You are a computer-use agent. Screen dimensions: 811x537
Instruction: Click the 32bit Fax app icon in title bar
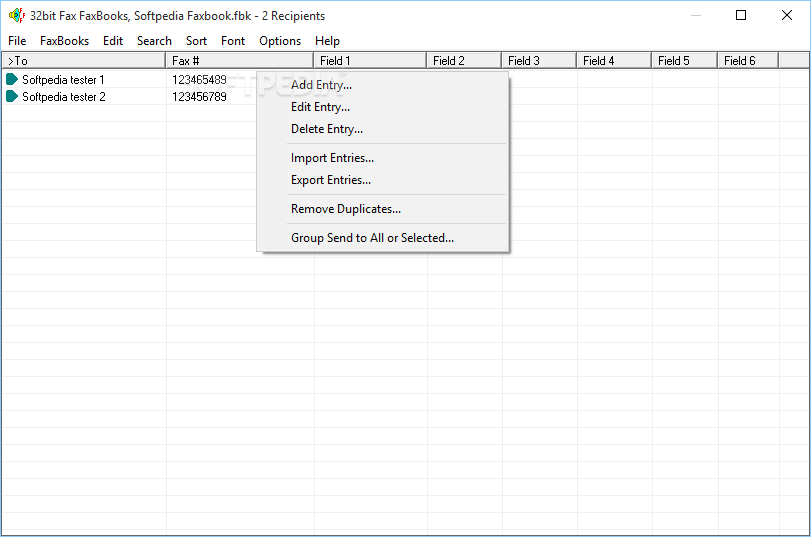click(x=16, y=16)
